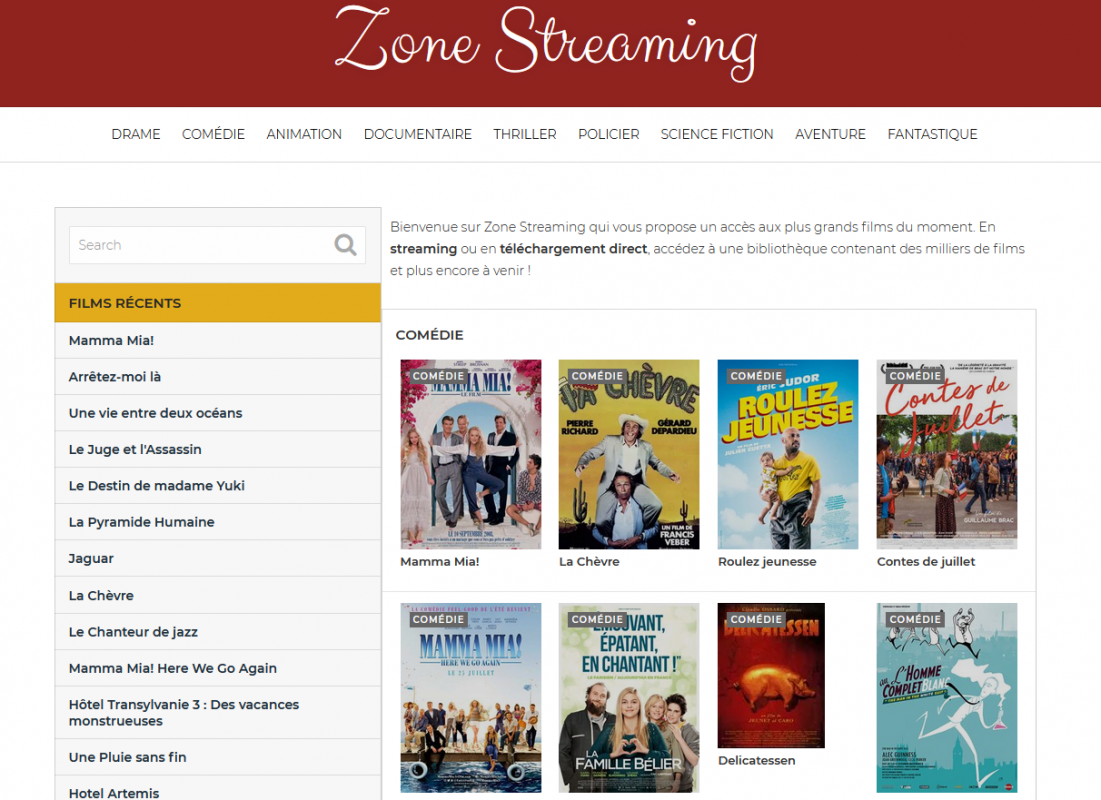Open the Comédie genre menu
Viewport: 1101px width, 800px height.
coord(213,134)
